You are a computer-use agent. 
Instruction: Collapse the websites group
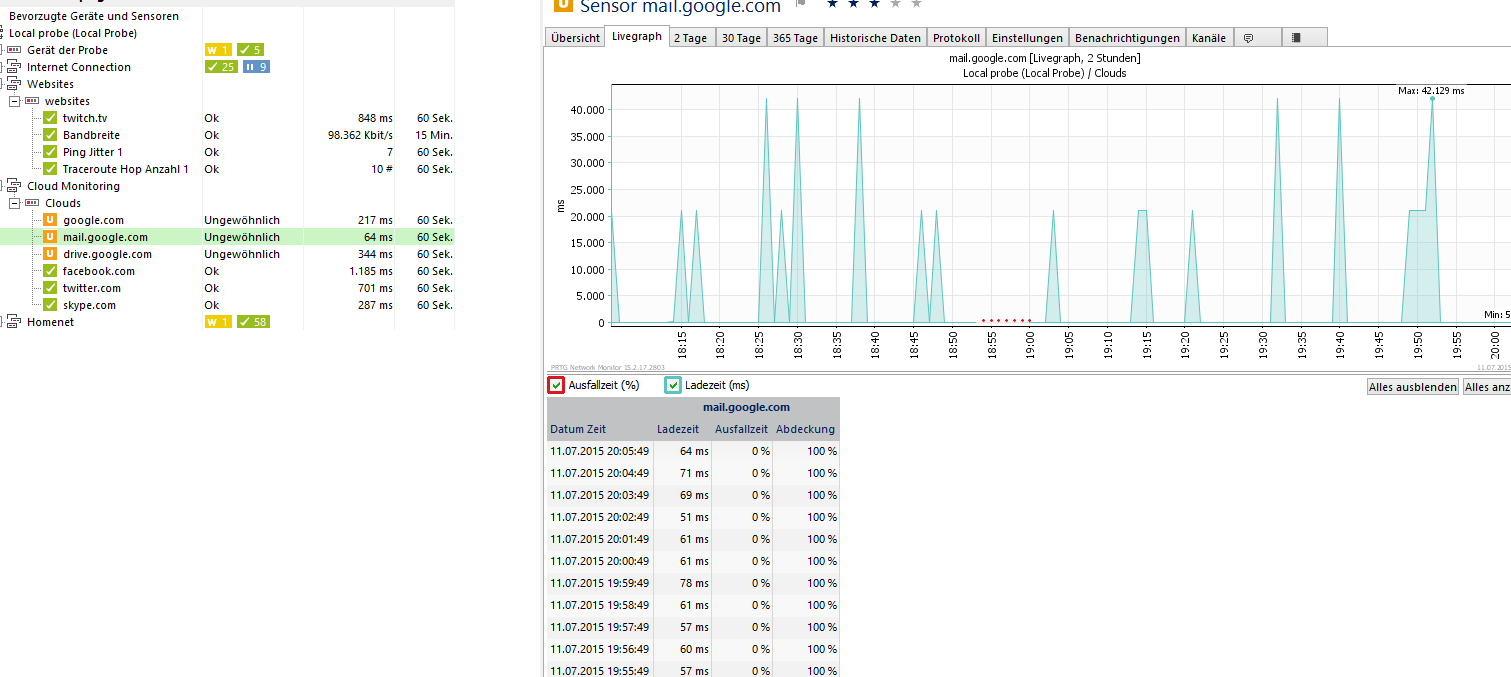[15, 101]
